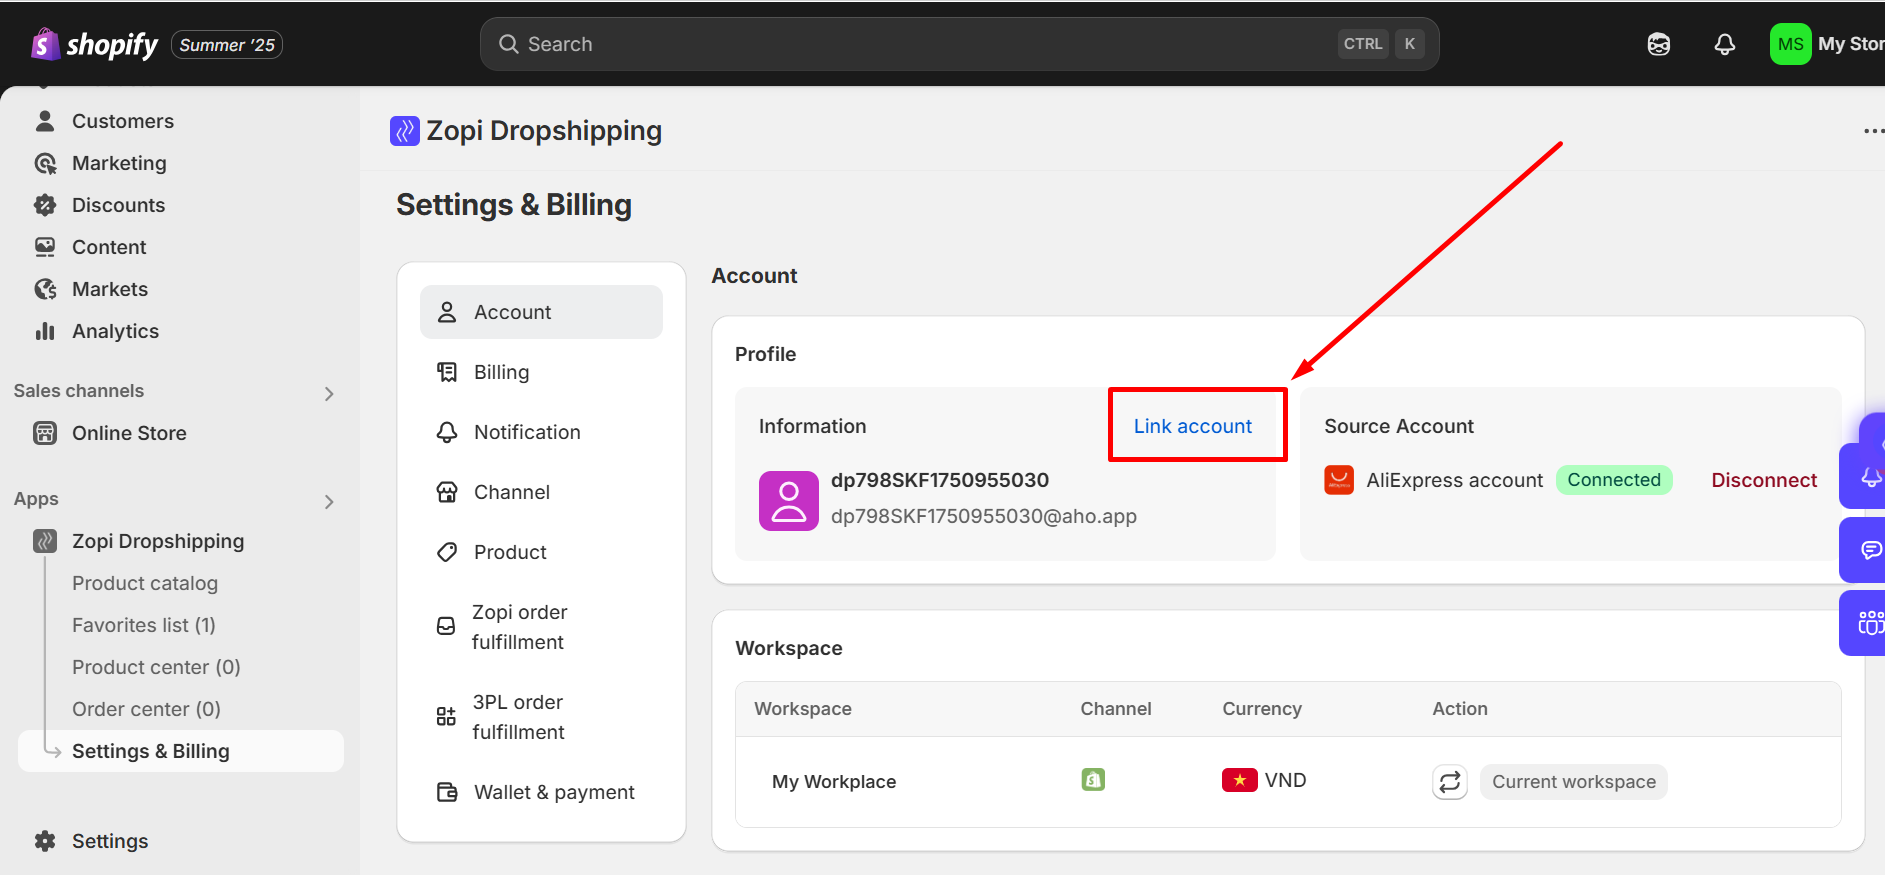
Task: Click the Wallet & payment icon
Action: point(447,792)
